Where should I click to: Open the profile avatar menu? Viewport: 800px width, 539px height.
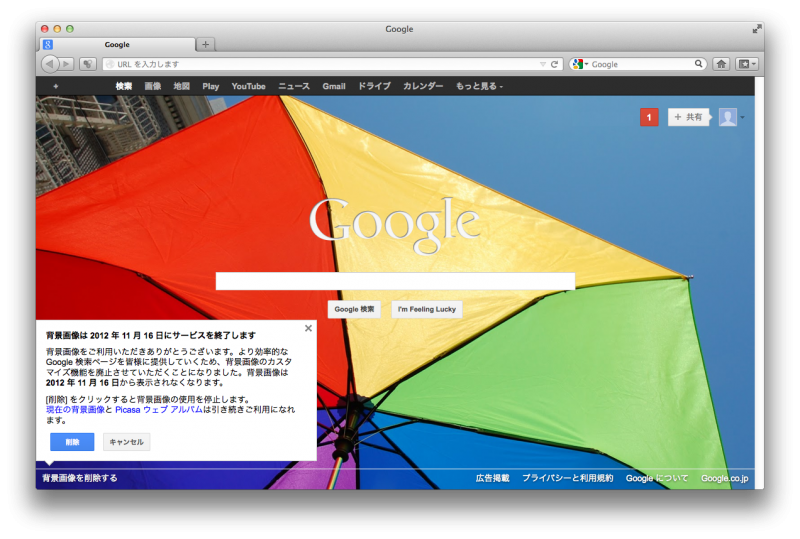728,117
